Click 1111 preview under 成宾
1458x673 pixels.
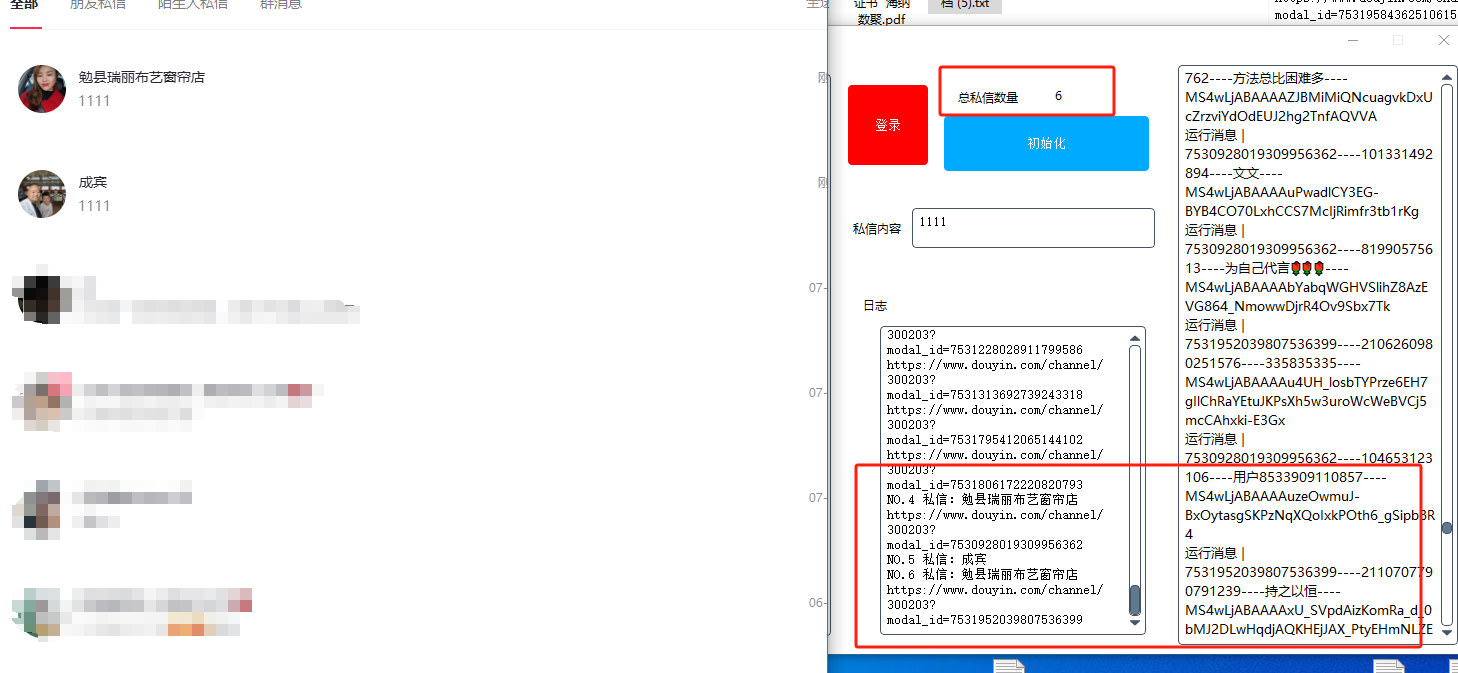point(94,206)
